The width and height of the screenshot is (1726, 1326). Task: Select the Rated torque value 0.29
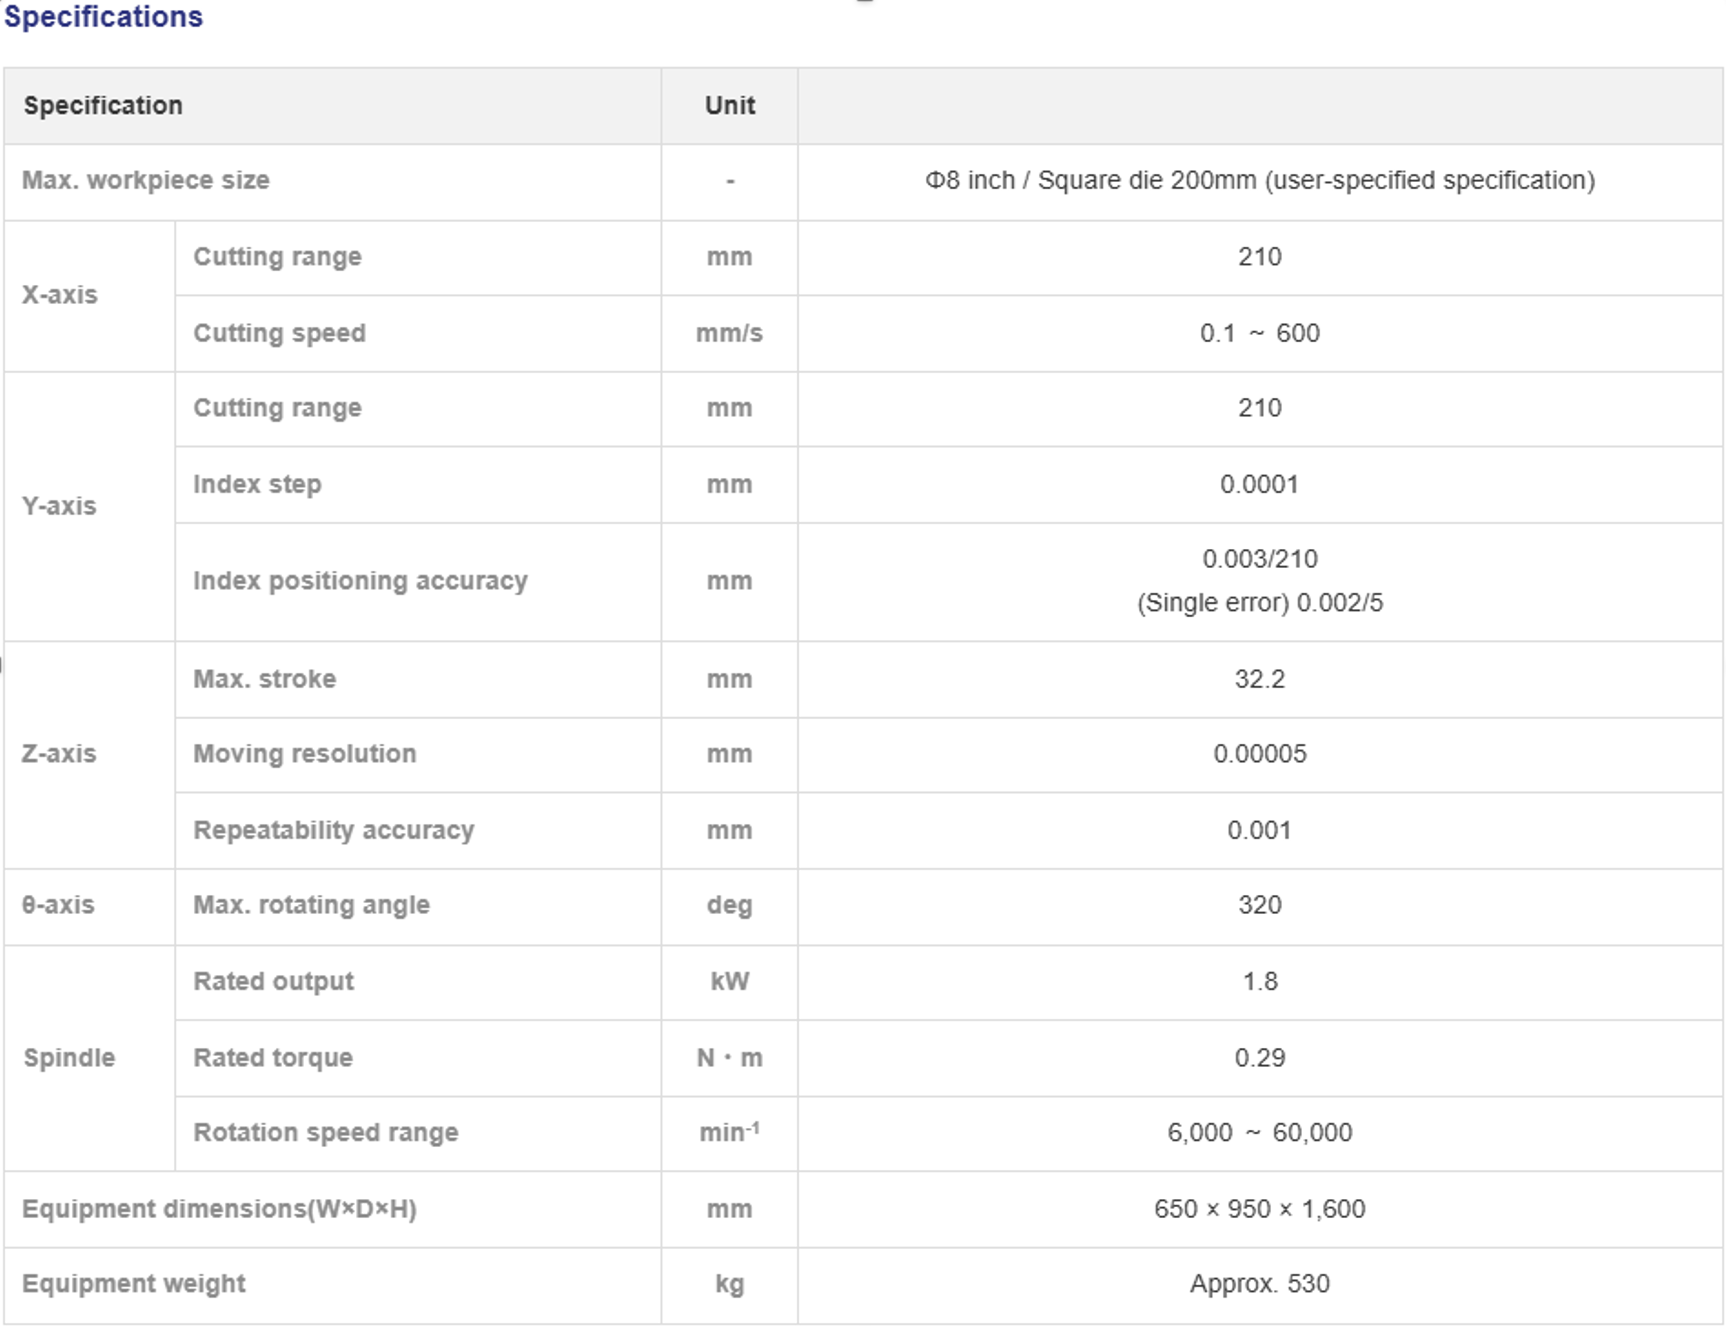[x=1260, y=1058]
